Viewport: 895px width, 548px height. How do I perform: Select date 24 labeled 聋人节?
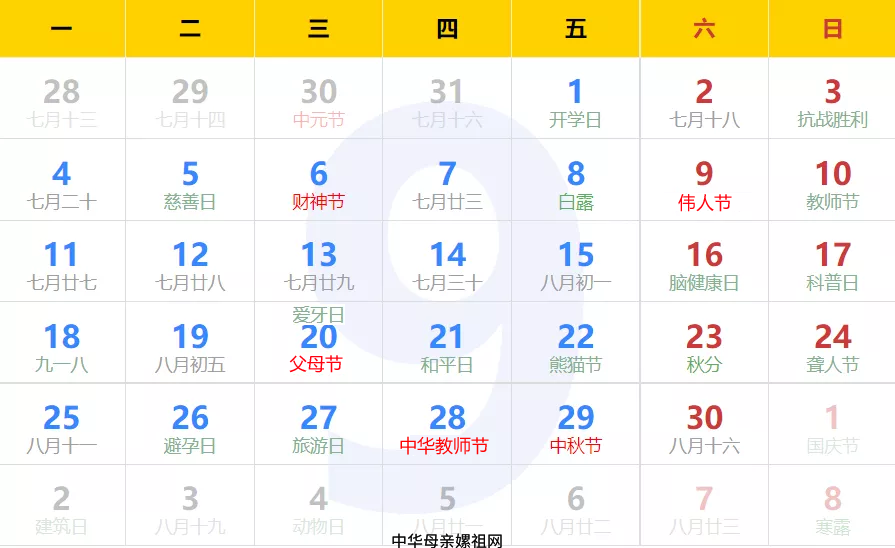pyautogui.click(x=832, y=342)
